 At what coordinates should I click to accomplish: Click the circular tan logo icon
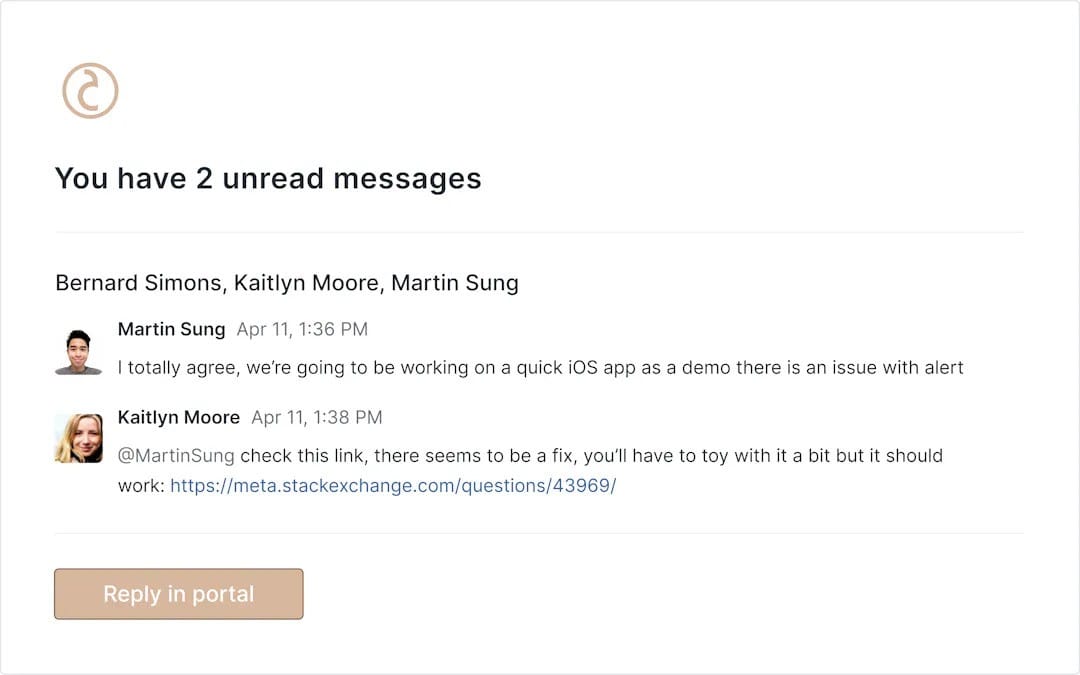(90, 91)
